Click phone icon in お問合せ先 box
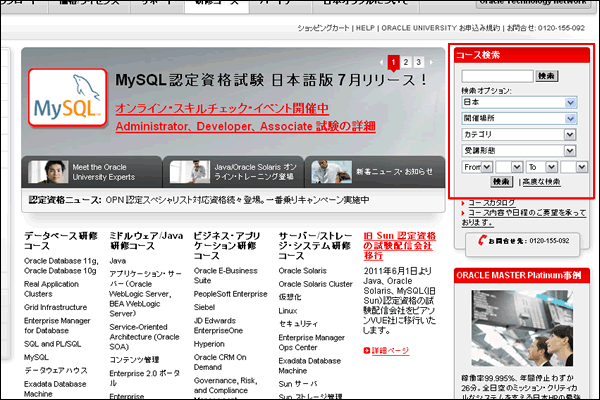Screen dimensions: 600x400 [x=482, y=240]
